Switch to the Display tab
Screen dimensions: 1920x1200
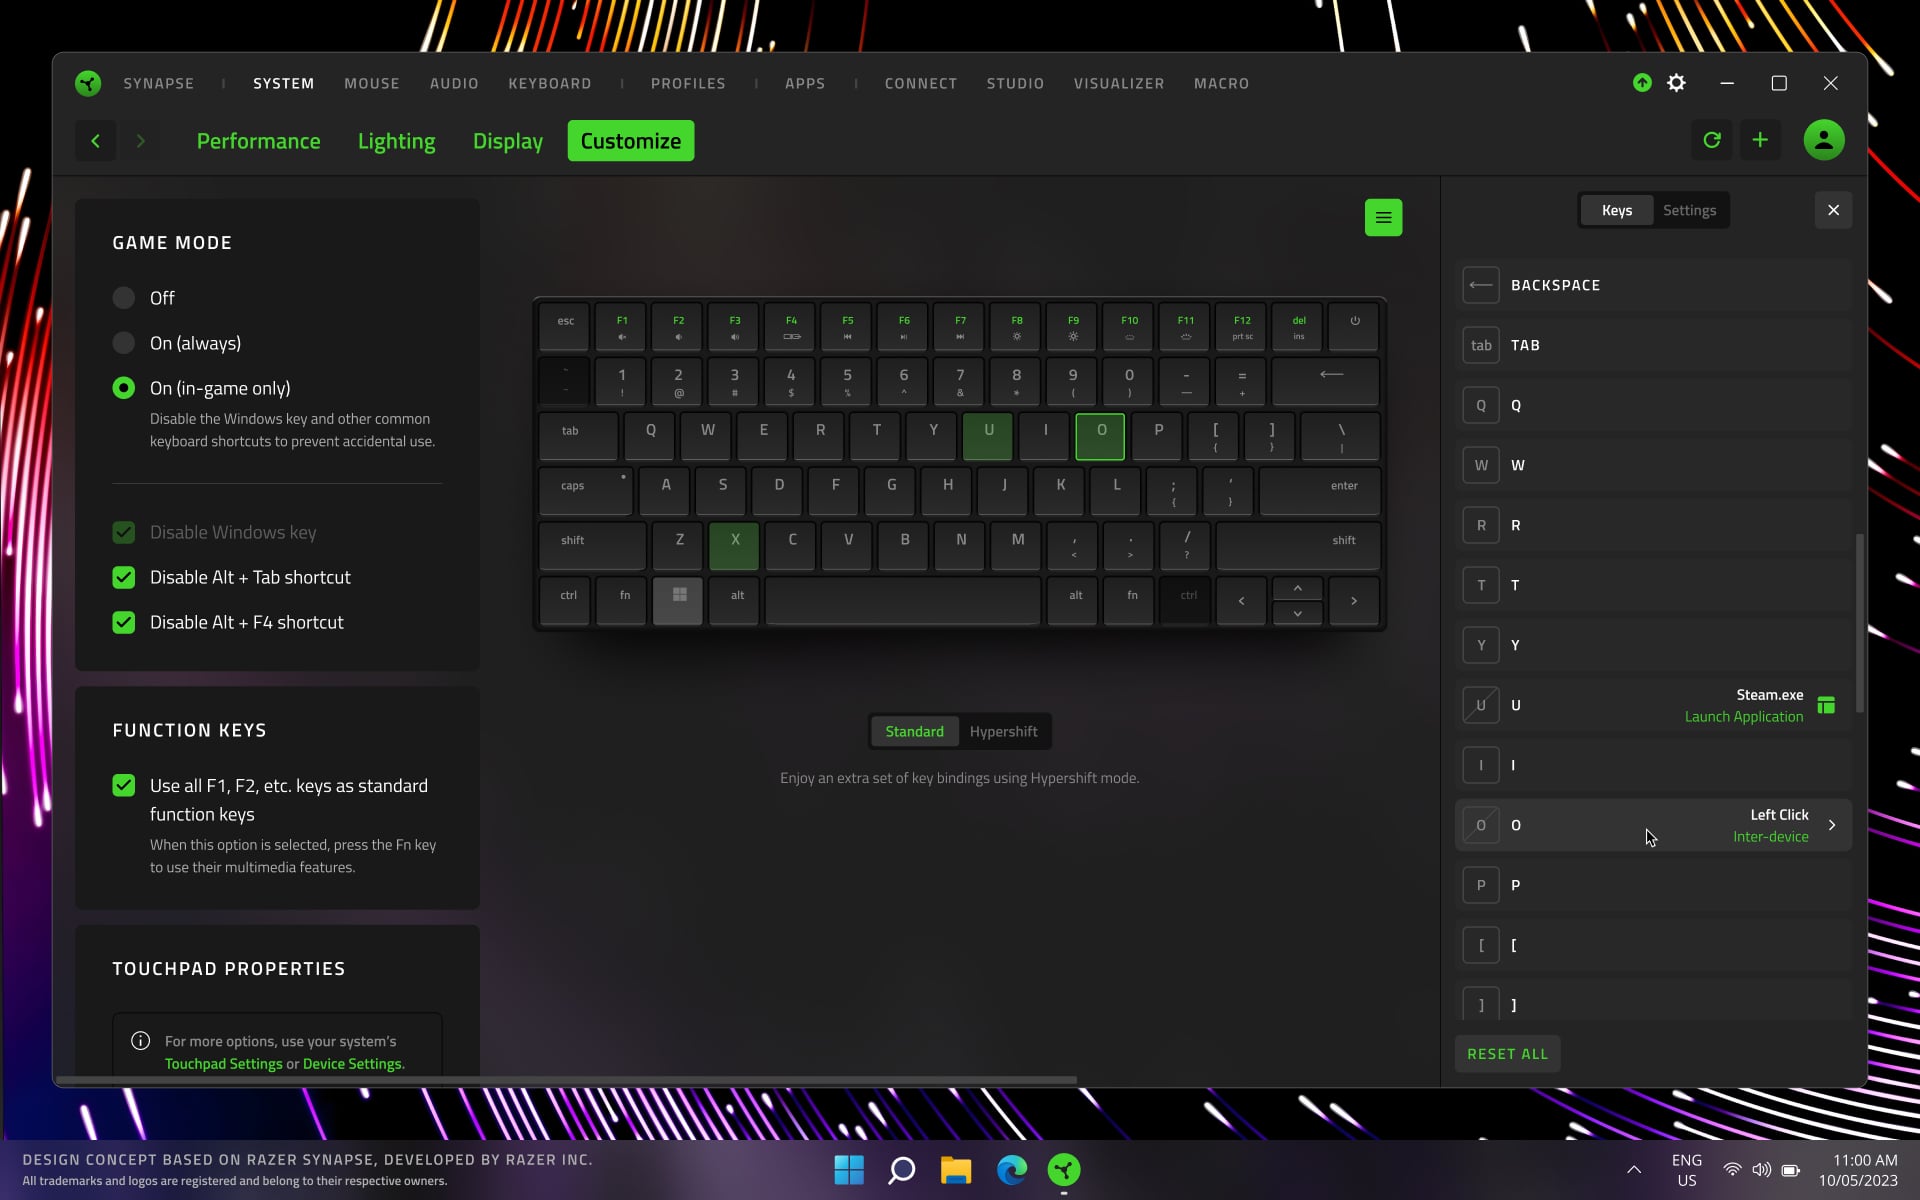point(508,141)
